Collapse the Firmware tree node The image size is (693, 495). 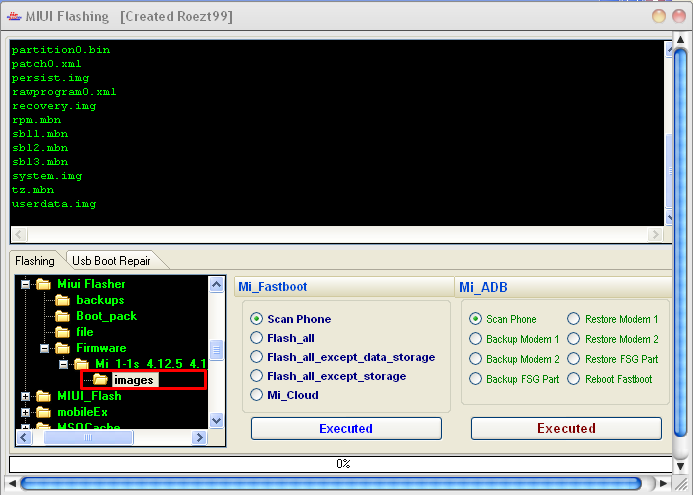pos(45,349)
